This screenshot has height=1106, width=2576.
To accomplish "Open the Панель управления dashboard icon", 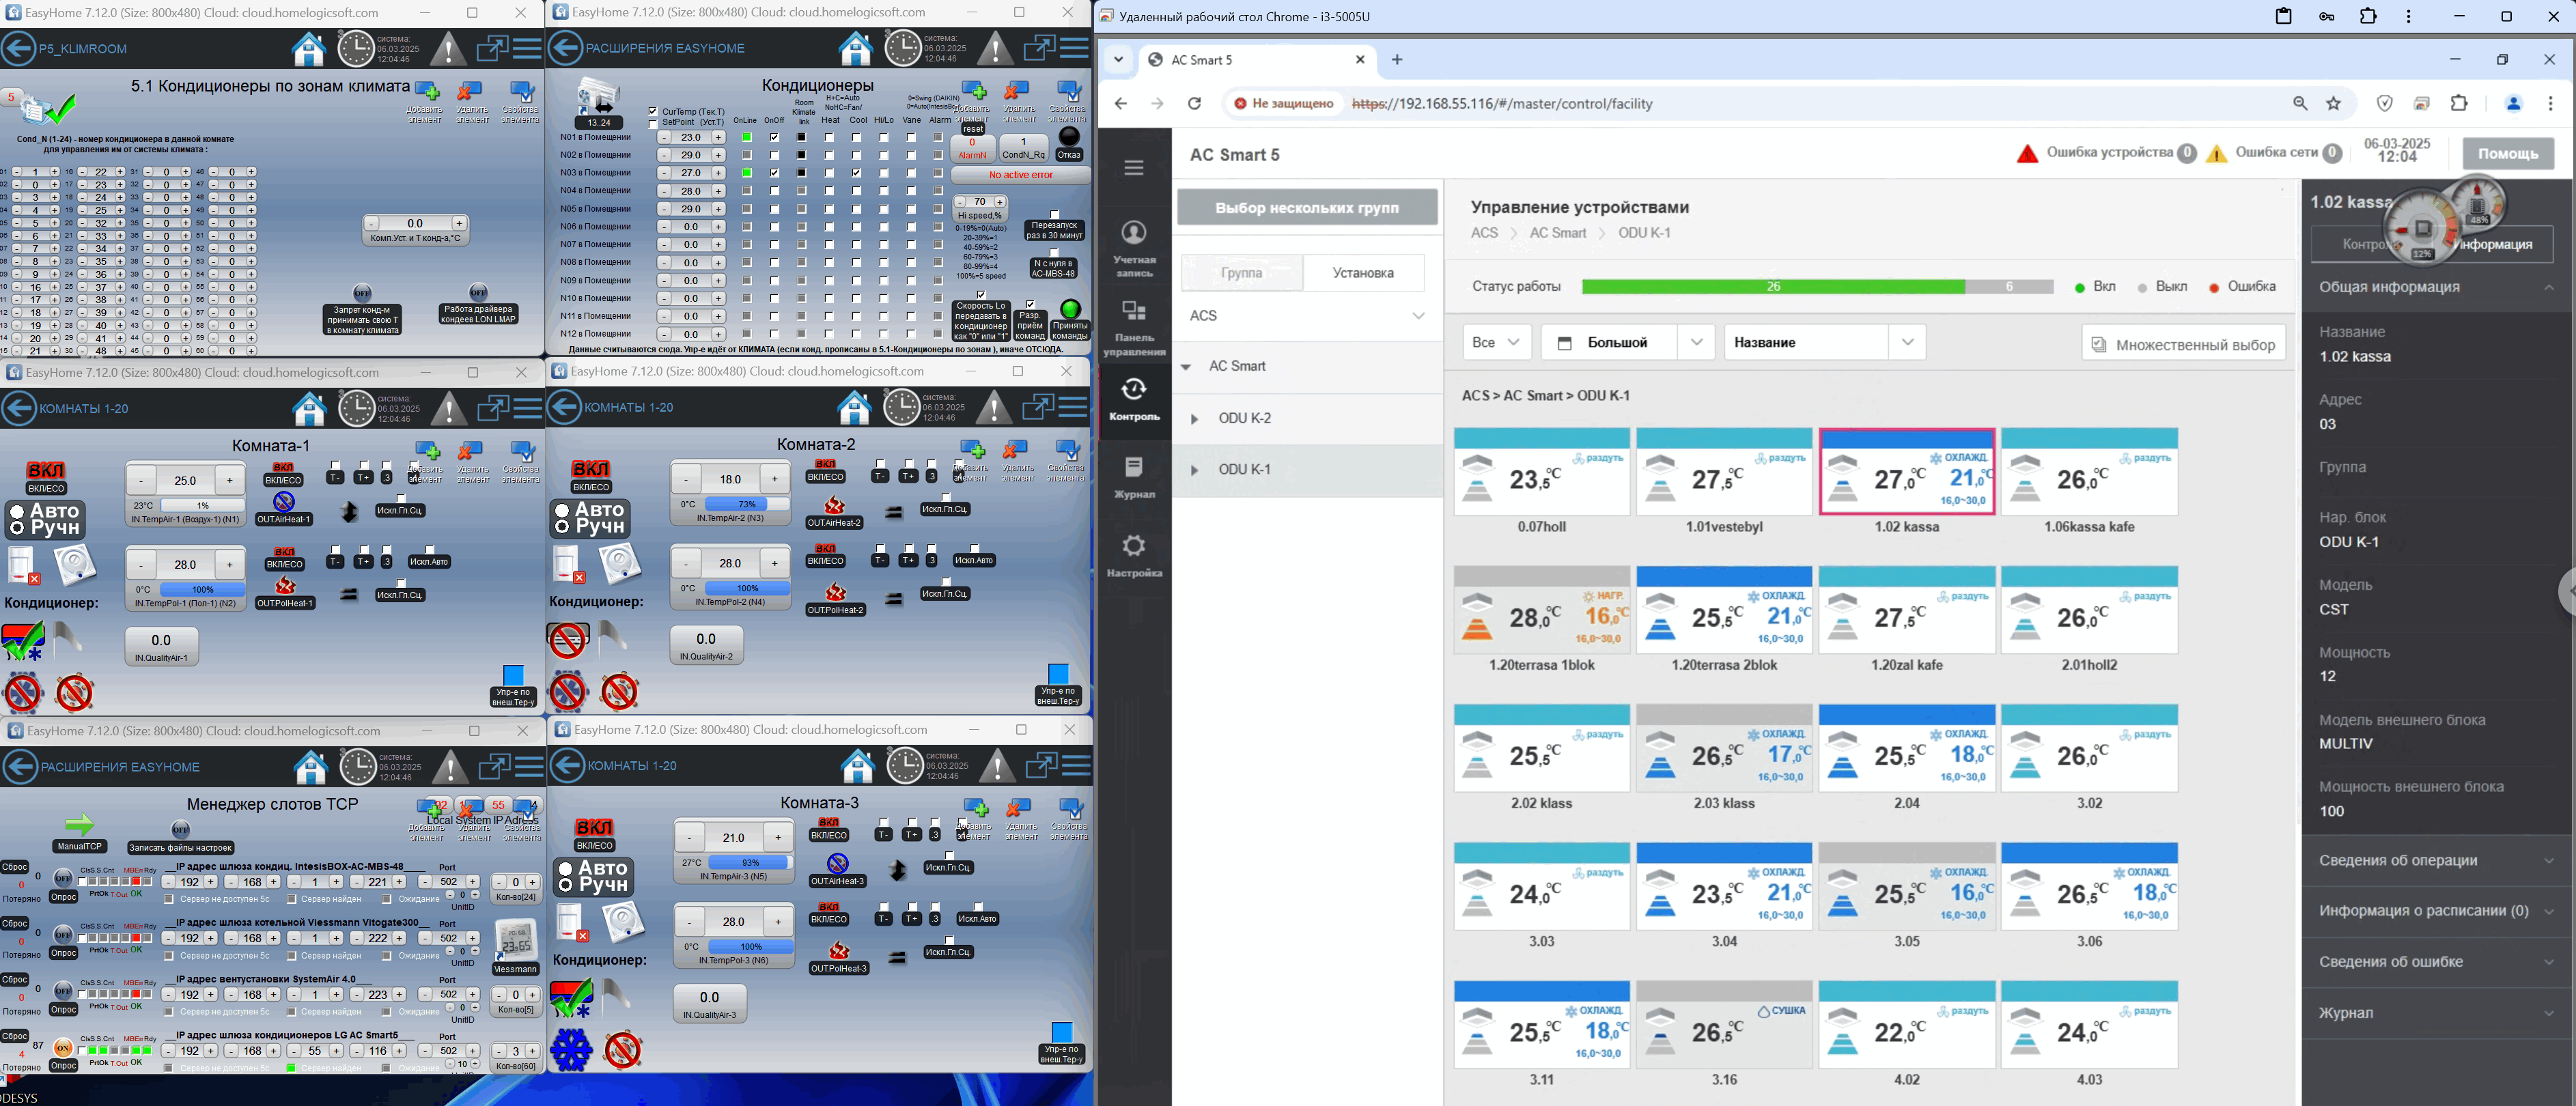I will pyautogui.click(x=1133, y=319).
